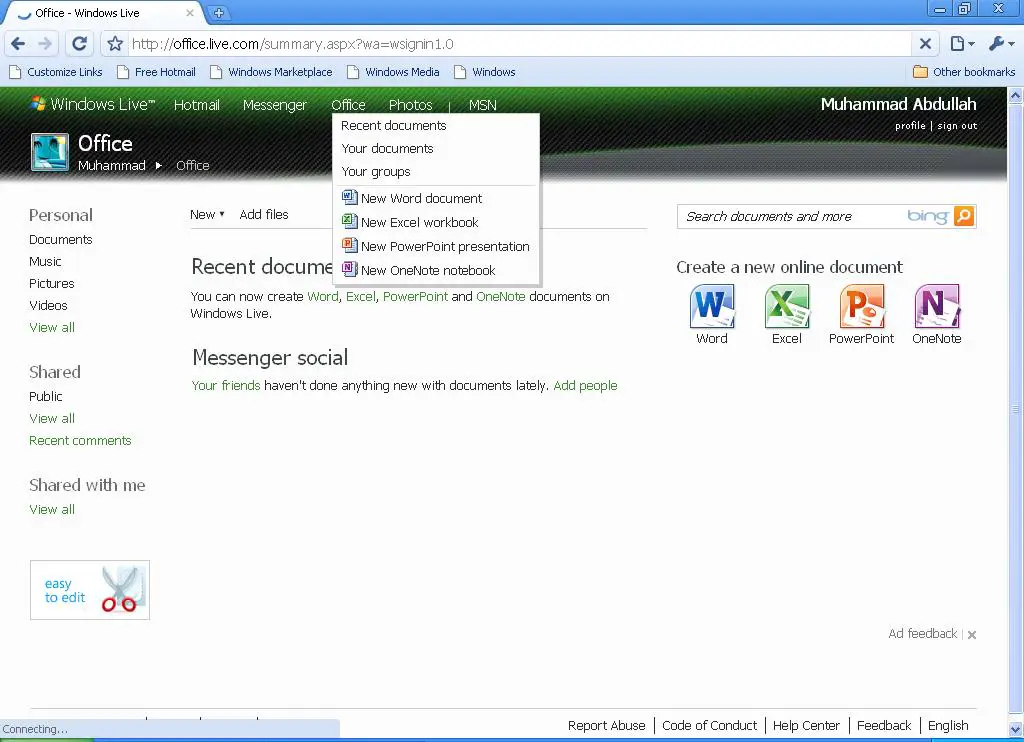The width and height of the screenshot is (1024, 742).
Task: Open a new browser tab
Action: (219, 13)
